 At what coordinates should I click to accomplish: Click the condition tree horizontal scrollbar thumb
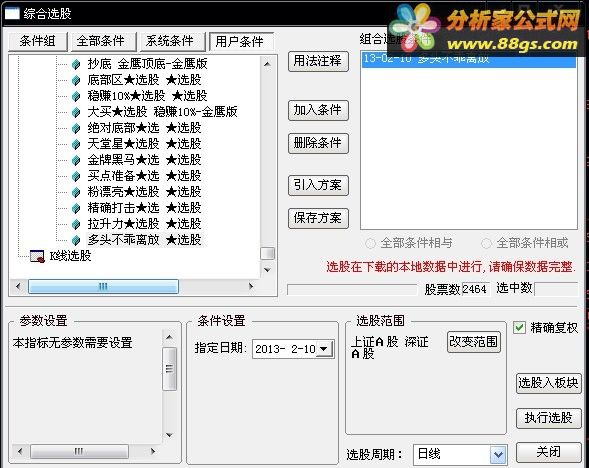(x=103, y=287)
